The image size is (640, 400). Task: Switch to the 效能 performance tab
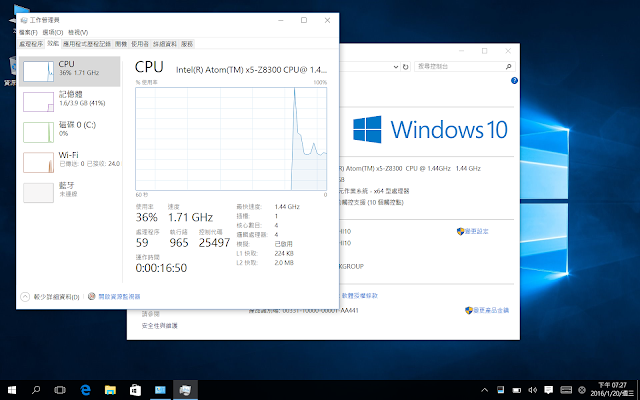(53, 44)
